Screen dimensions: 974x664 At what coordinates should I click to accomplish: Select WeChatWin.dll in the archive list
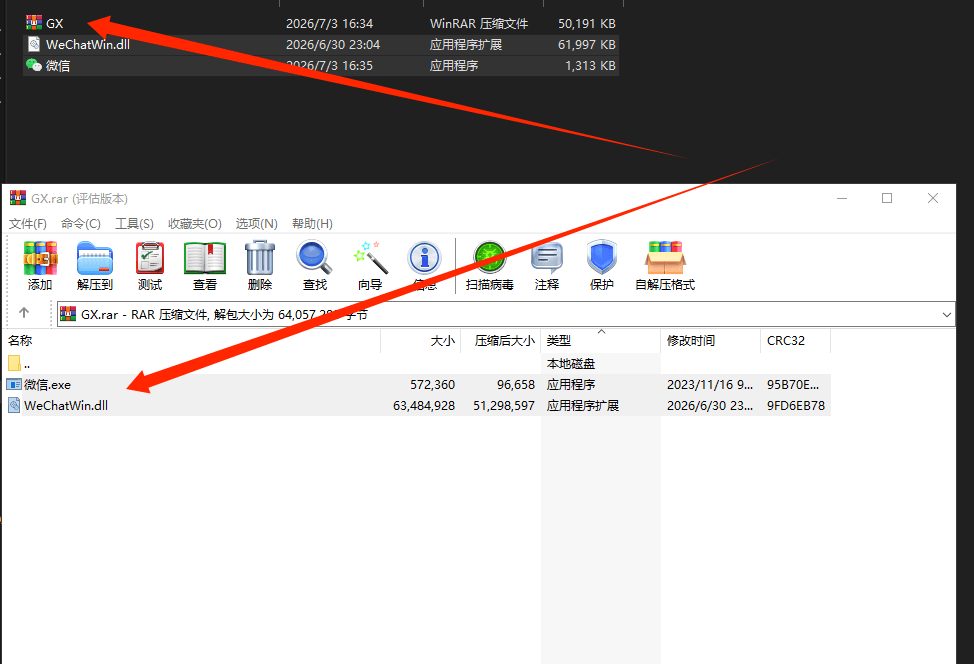click(x=418, y=406)
